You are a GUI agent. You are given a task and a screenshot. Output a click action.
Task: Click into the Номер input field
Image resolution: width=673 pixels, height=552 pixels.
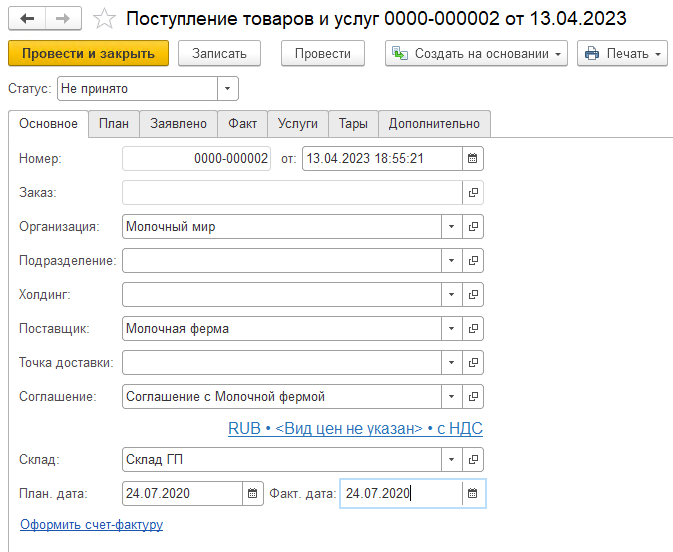click(196, 158)
